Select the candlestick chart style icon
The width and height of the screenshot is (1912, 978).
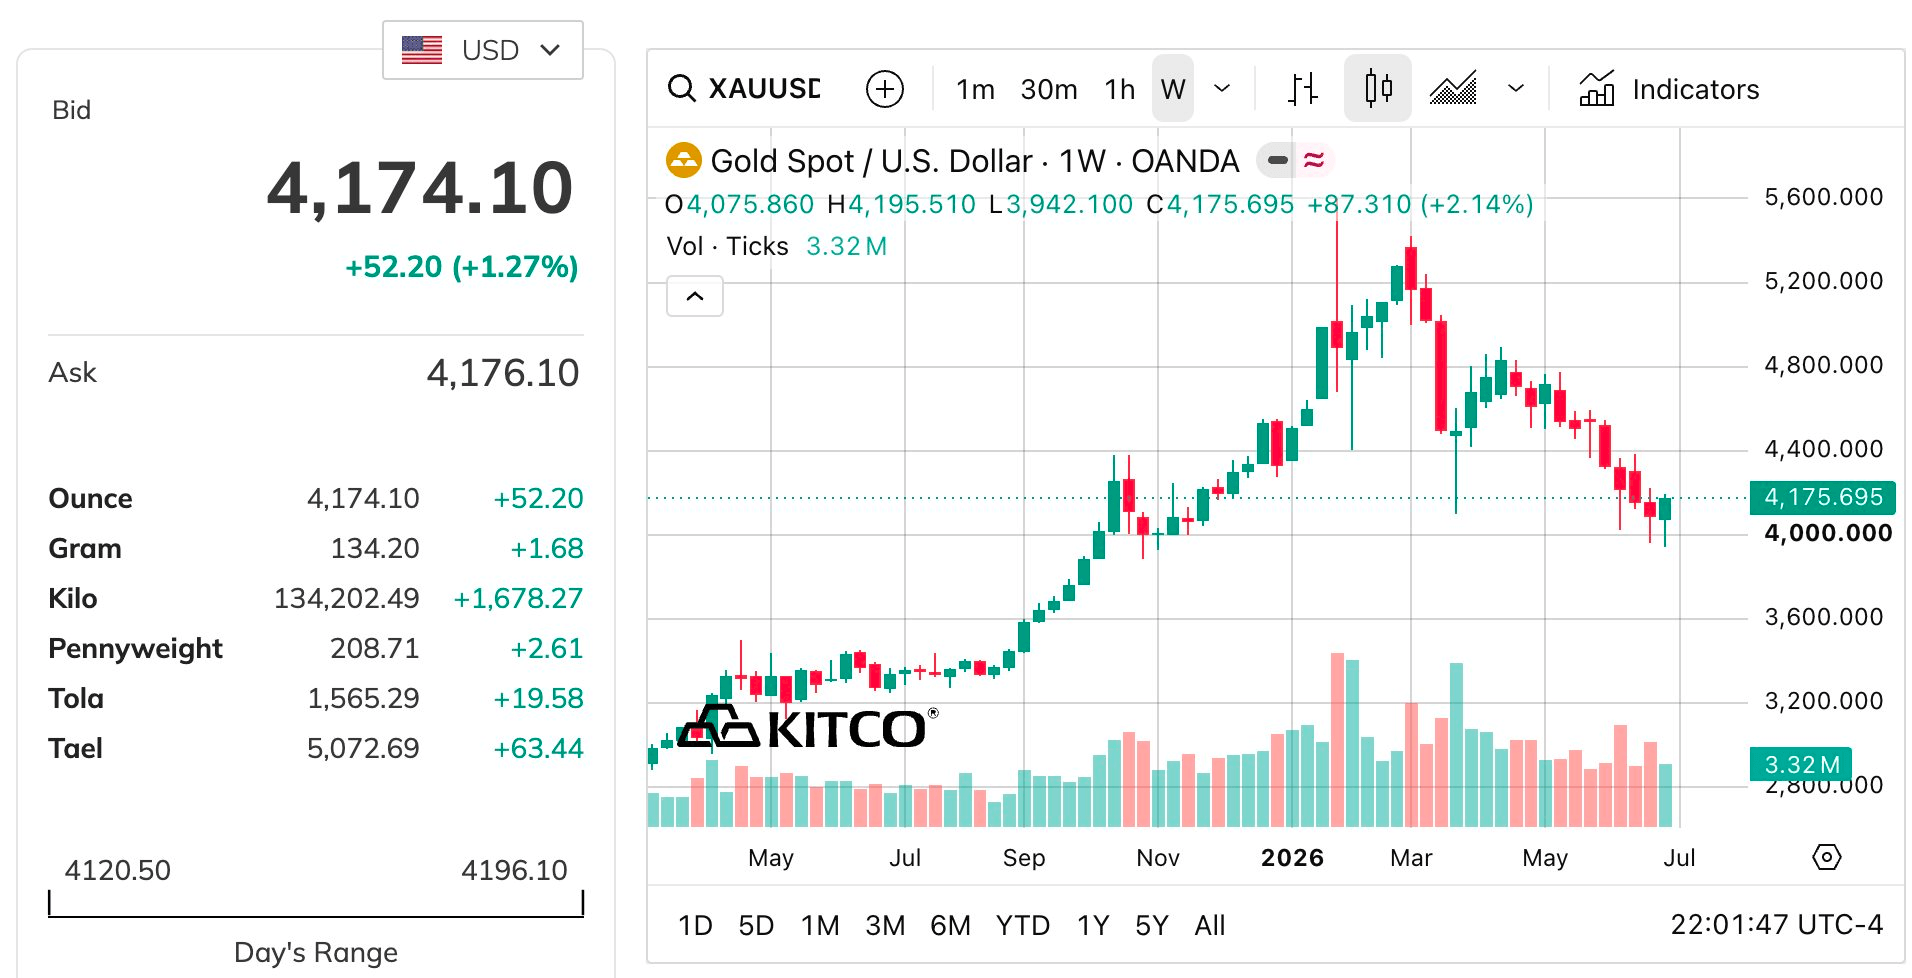click(x=1378, y=89)
